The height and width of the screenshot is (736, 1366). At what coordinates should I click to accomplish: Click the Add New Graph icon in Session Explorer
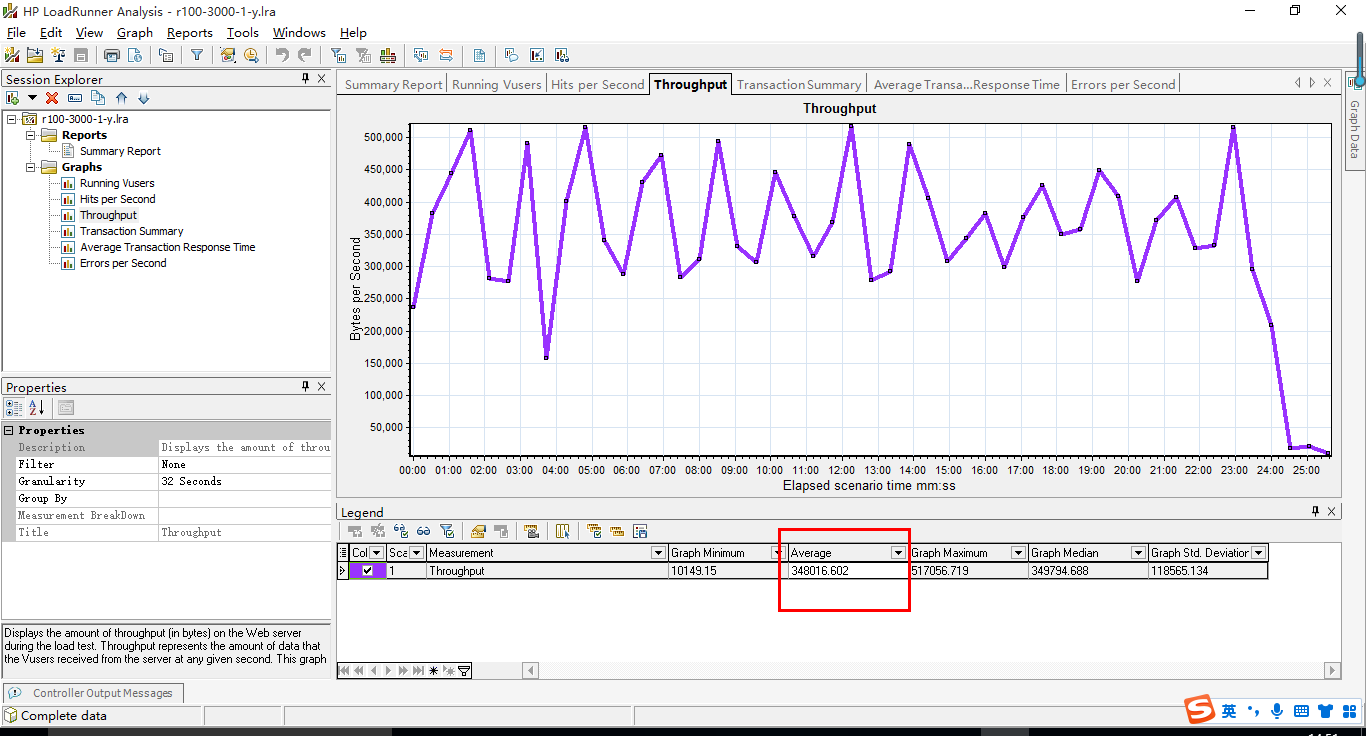(13, 98)
